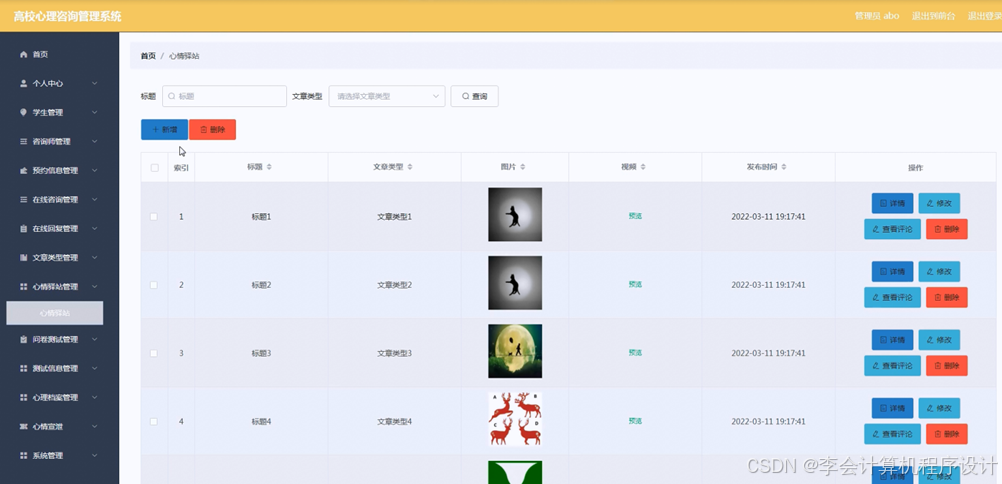The image size is (1002, 484).
Task: Click the blue 新增 button
Action: click(164, 129)
